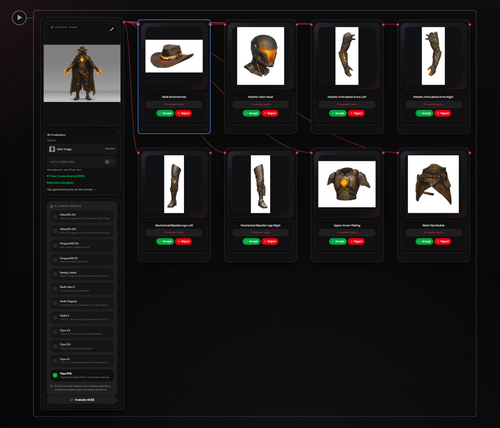Enable the Hitem3D v1.5 model checkbox
The image size is (500, 428).
pyautogui.click(x=55, y=217)
